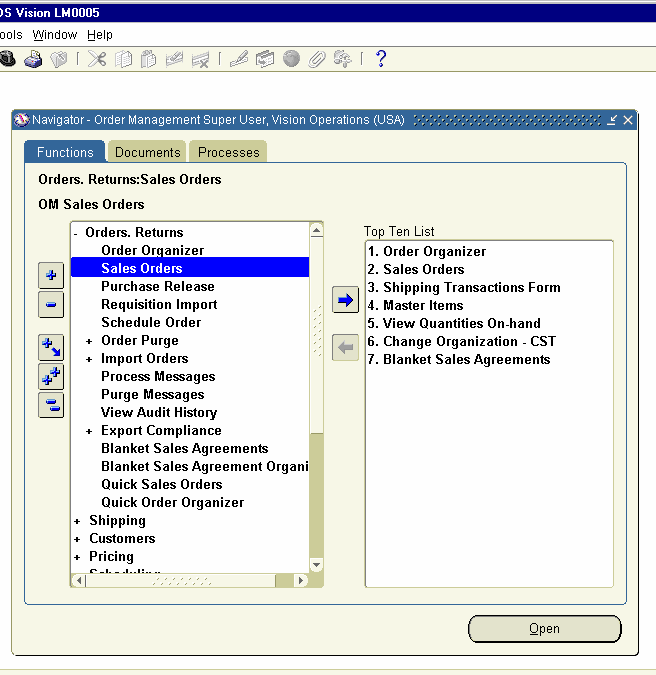The width and height of the screenshot is (656, 675).
Task: Click the Cut scissors toolbar icon
Action: [x=97, y=59]
